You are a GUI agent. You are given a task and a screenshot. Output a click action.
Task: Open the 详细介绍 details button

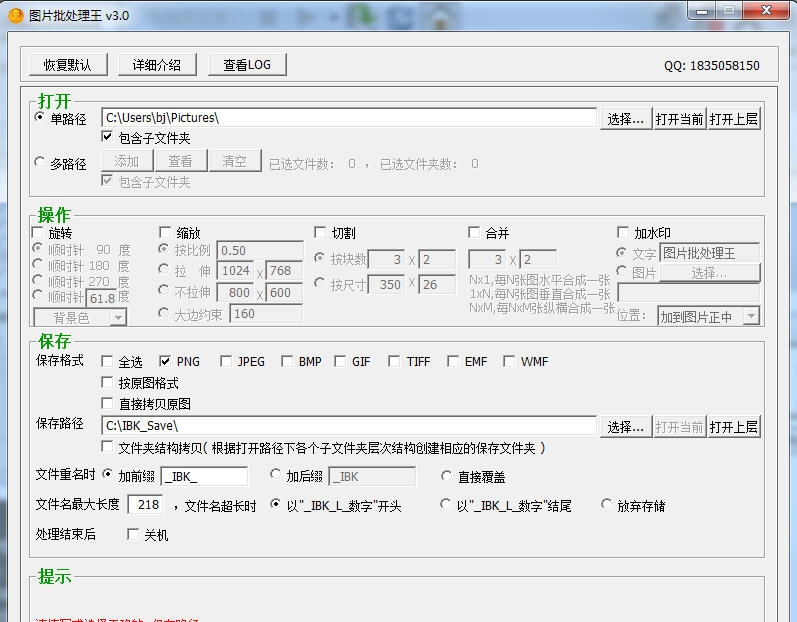coord(157,65)
